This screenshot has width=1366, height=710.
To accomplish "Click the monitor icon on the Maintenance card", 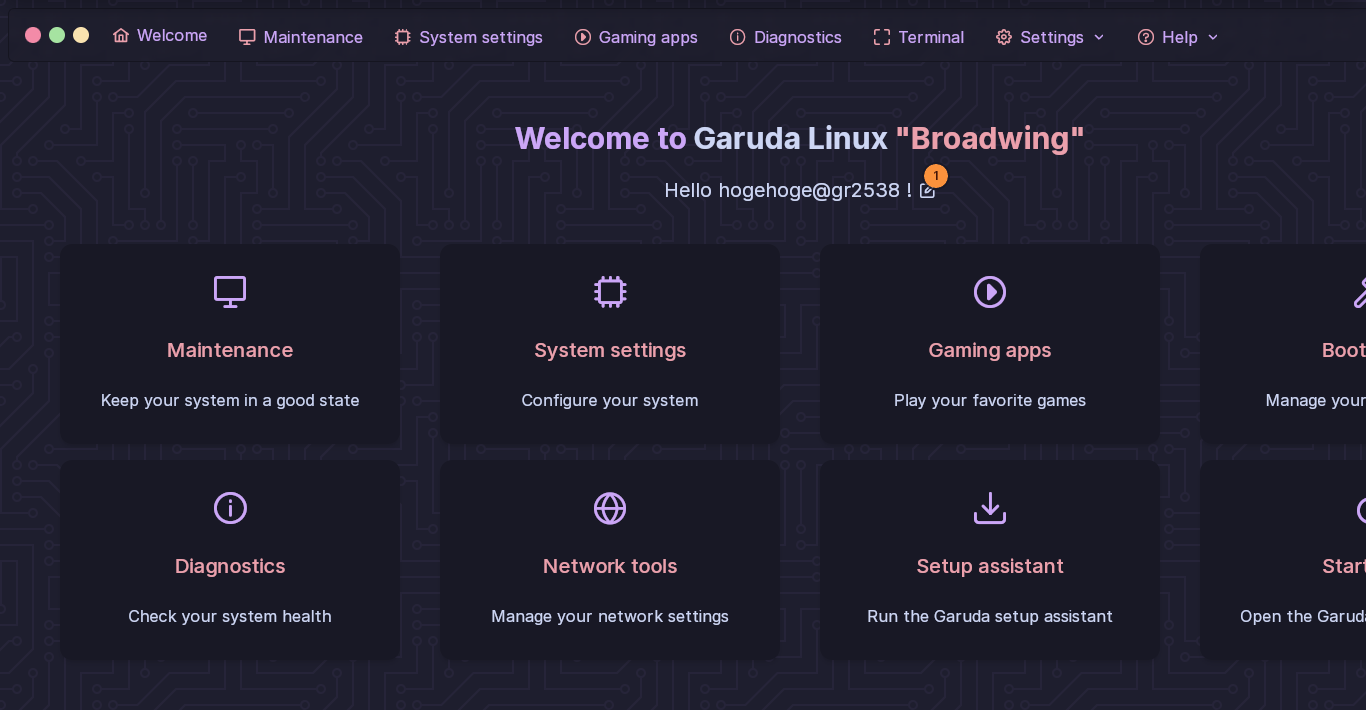I will 230,292.
